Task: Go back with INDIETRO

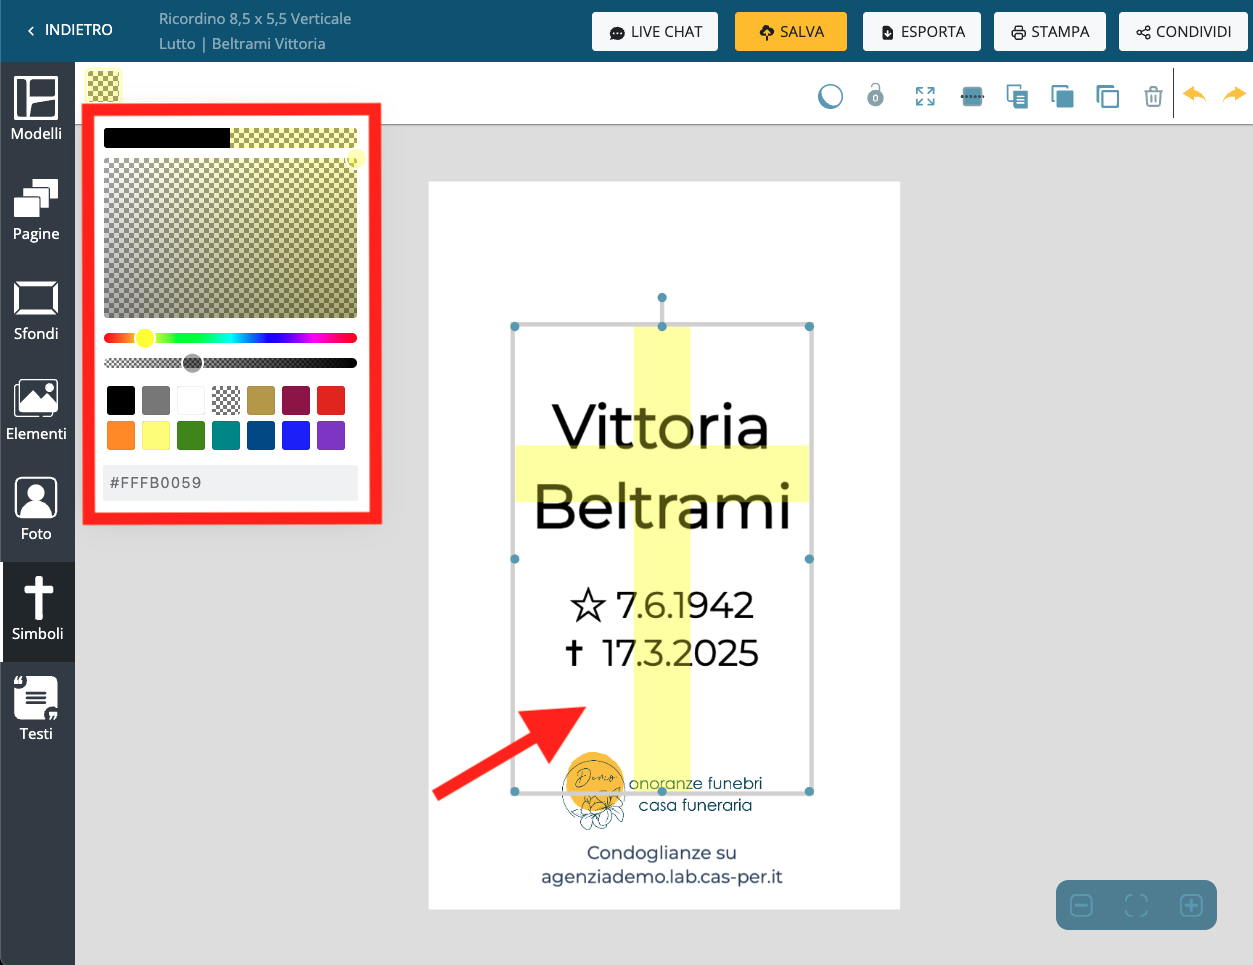Action: point(69,30)
